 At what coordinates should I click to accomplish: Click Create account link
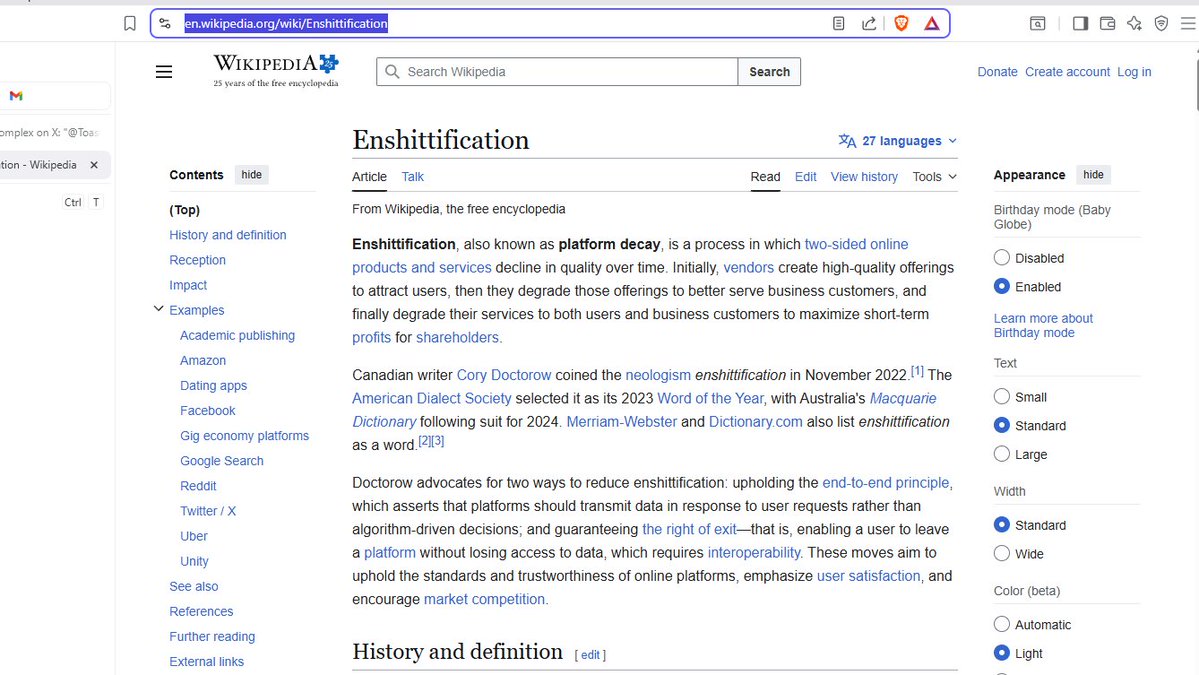[1067, 72]
